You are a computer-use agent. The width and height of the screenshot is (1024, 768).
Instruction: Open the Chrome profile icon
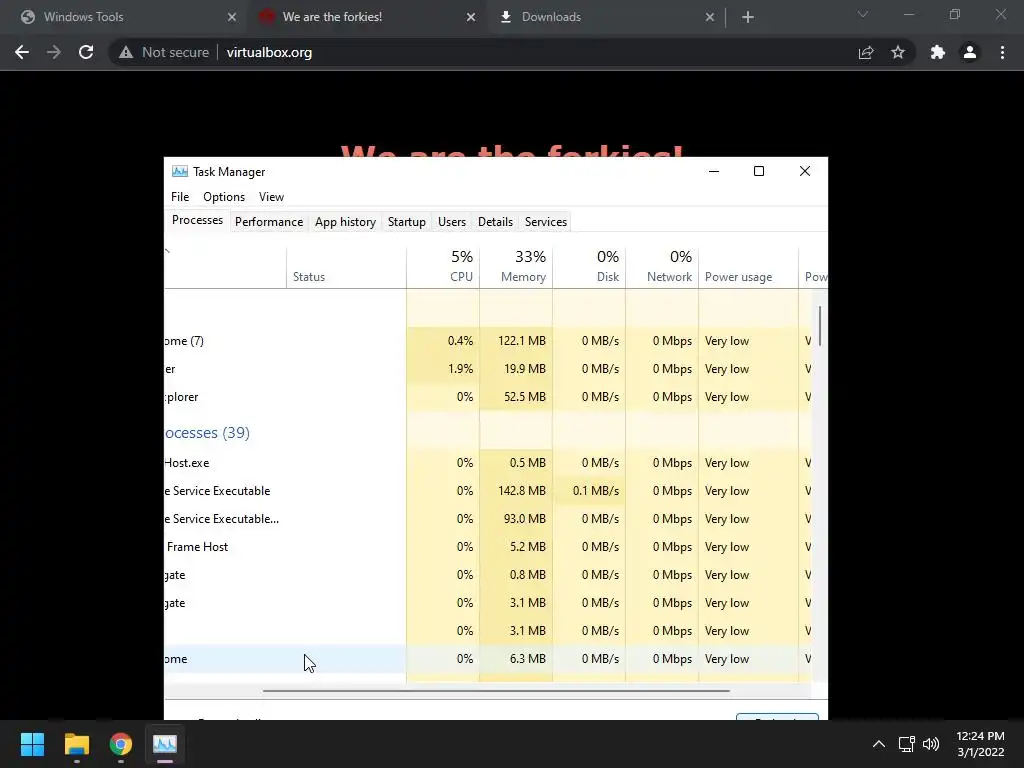click(970, 52)
